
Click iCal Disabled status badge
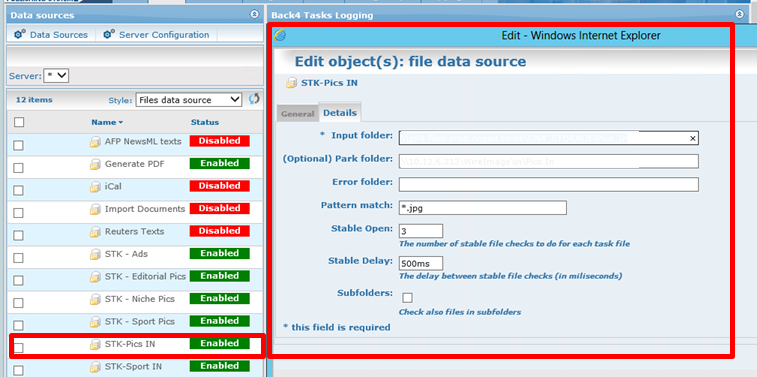220,186
